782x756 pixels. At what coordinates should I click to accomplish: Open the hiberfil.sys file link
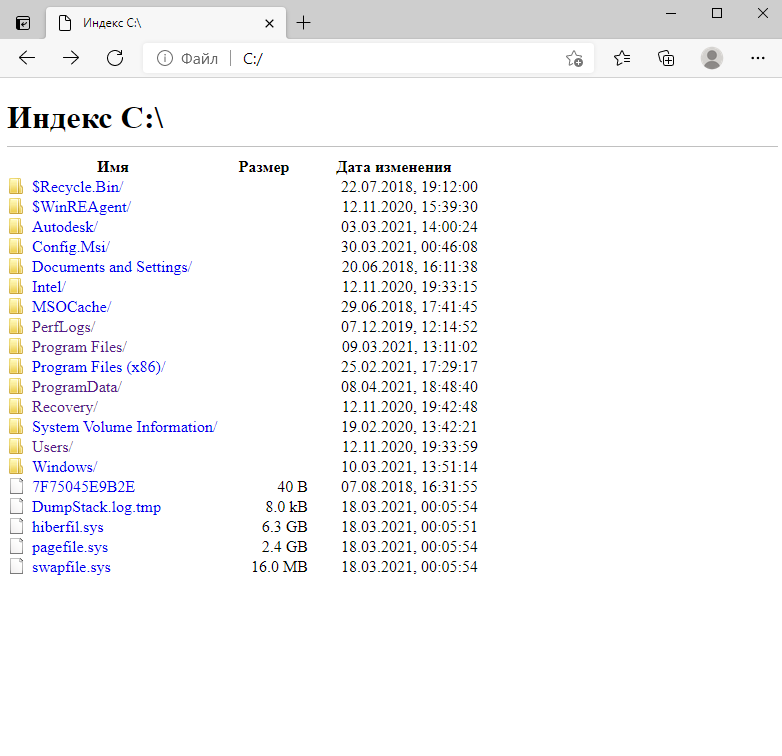[x=67, y=527]
